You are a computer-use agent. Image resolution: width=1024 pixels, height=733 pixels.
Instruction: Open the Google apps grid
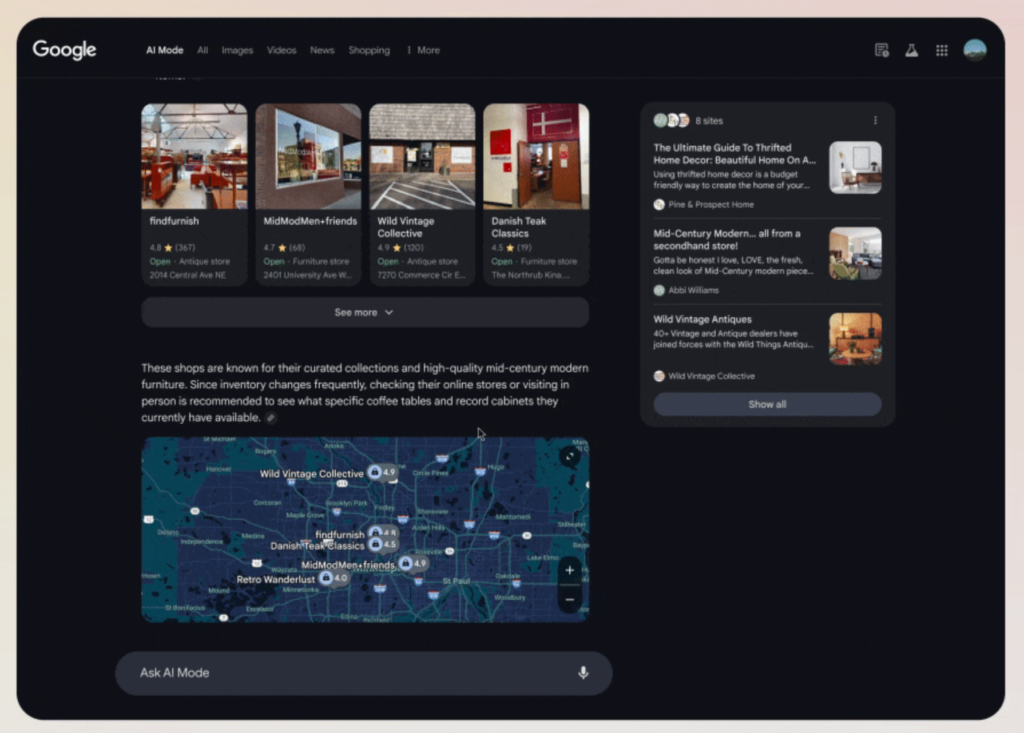pyautogui.click(x=942, y=50)
